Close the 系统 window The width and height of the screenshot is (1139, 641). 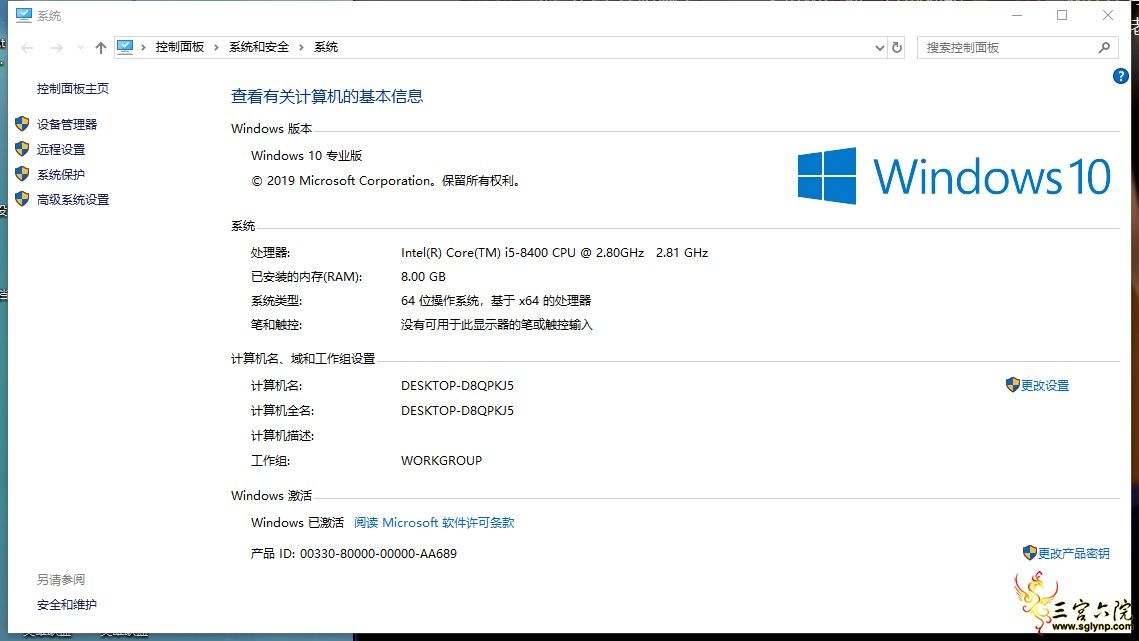(x=1108, y=15)
